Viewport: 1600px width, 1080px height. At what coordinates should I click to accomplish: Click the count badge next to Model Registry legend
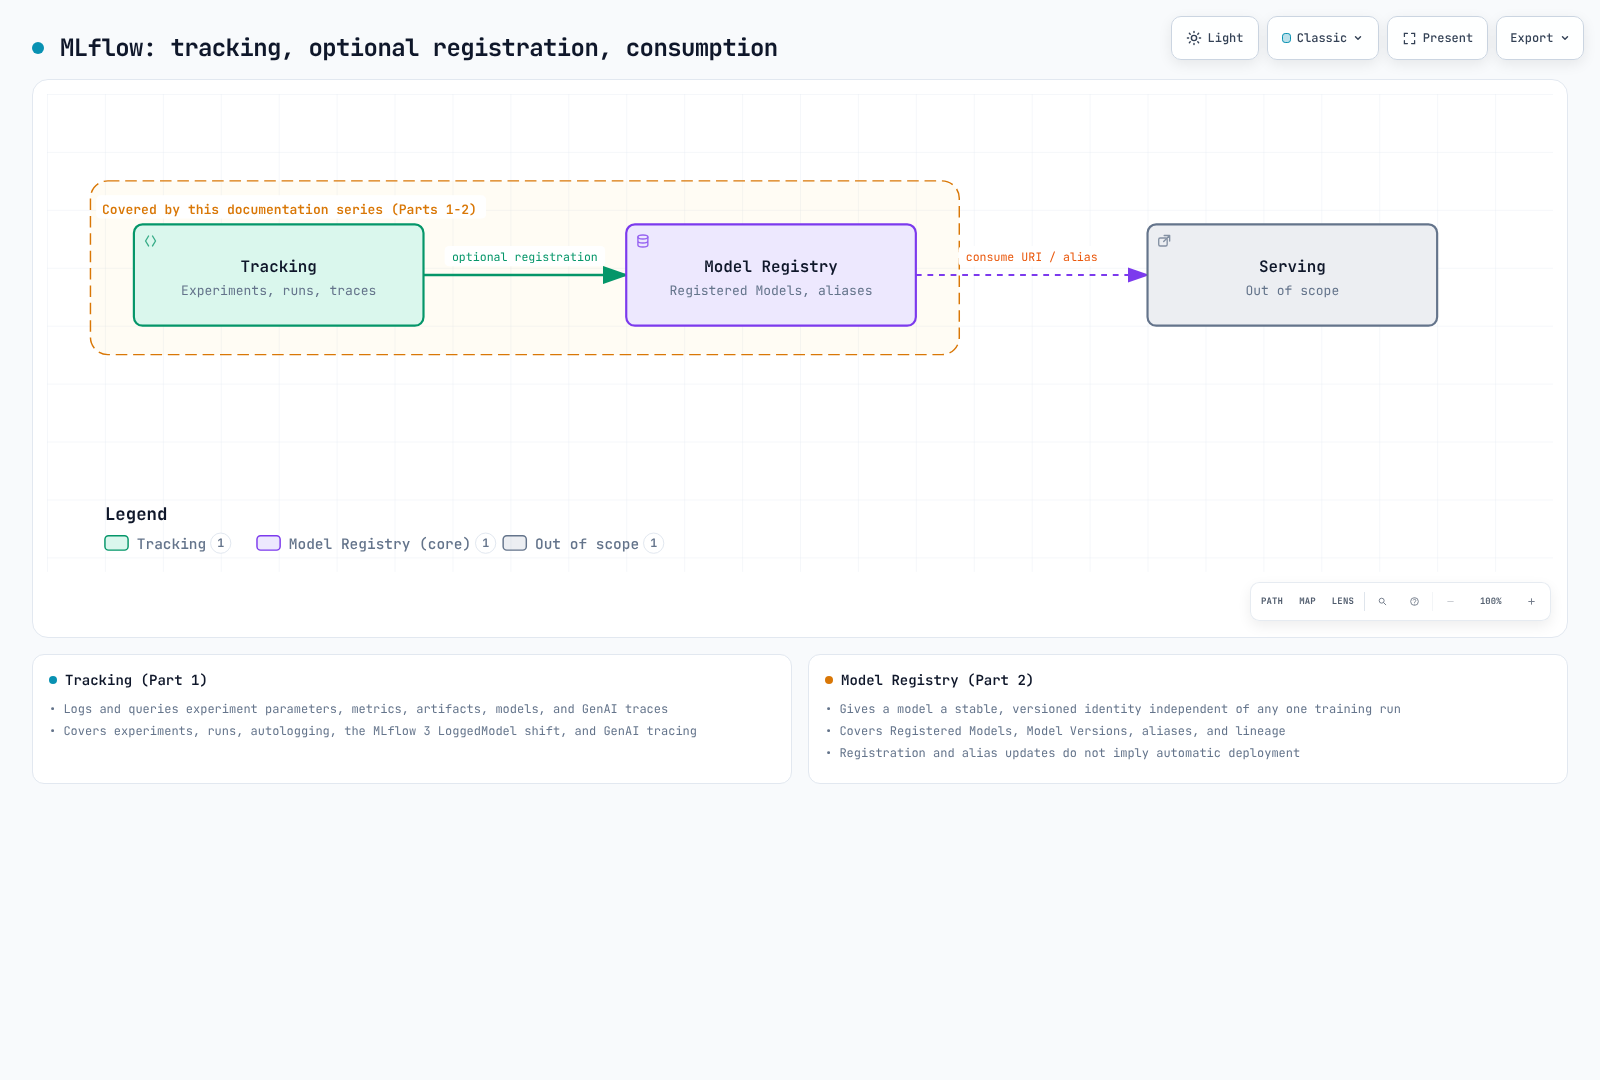click(x=486, y=543)
